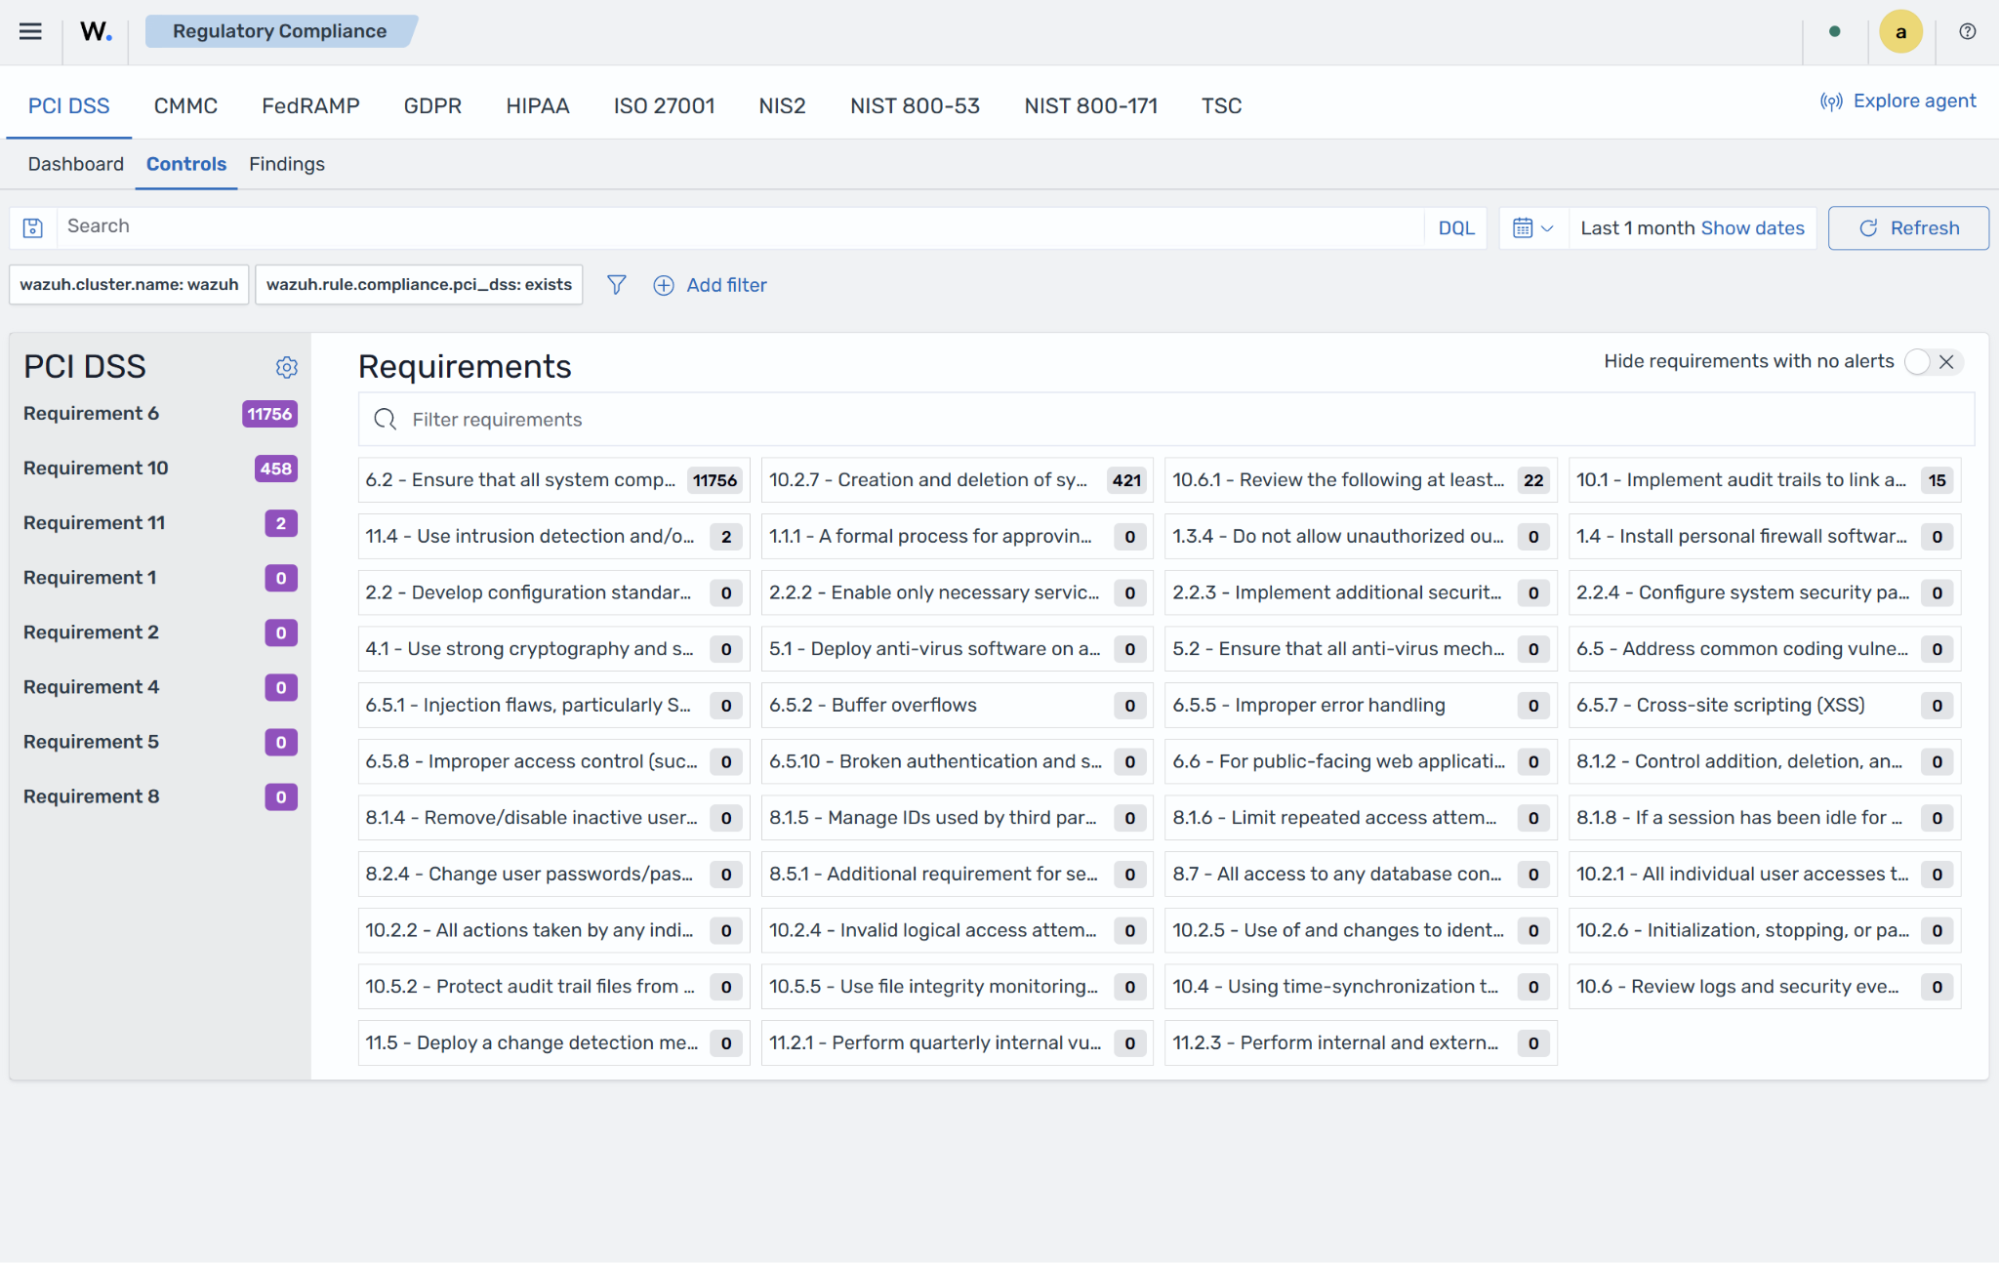
Task: Open the NIST 800-53 tab
Action: pyautogui.click(x=915, y=106)
